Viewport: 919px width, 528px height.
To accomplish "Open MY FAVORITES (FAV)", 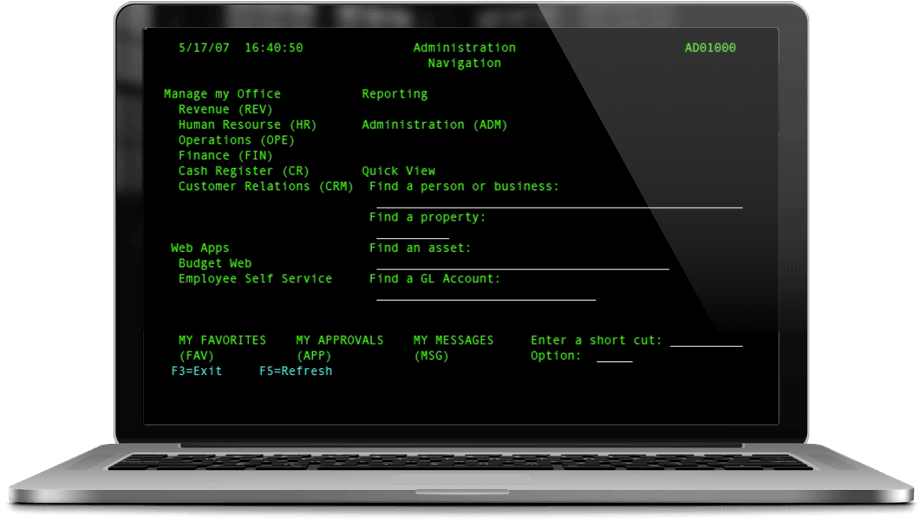I will [x=222, y=348].
